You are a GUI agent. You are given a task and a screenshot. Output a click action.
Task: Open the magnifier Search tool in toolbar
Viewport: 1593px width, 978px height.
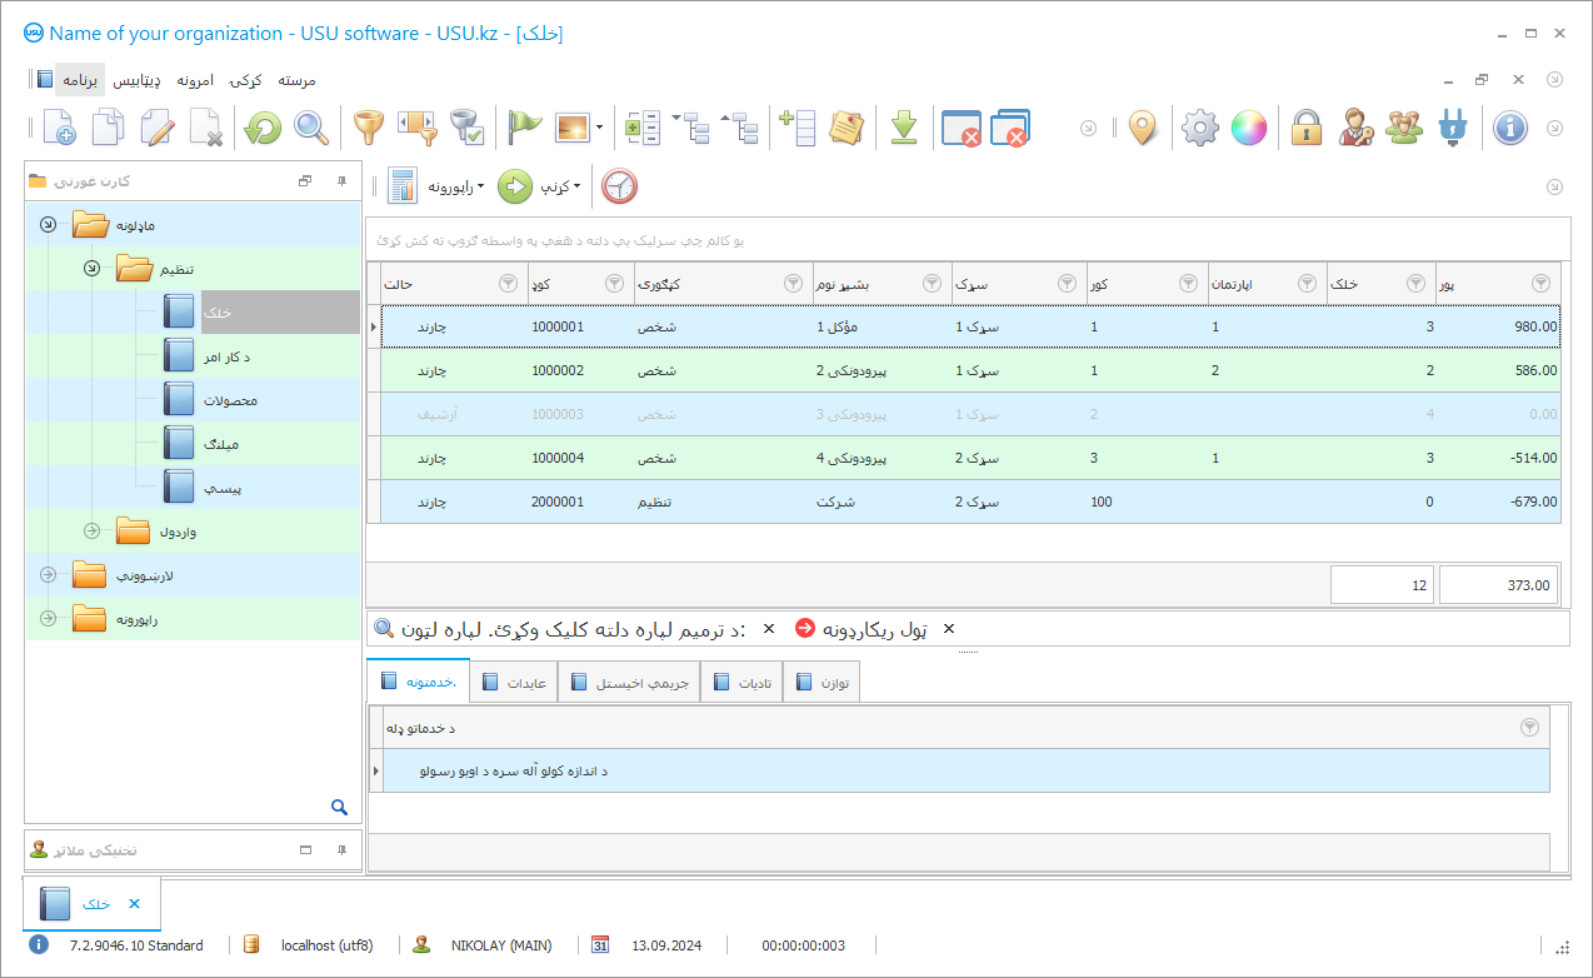(311, 128)
